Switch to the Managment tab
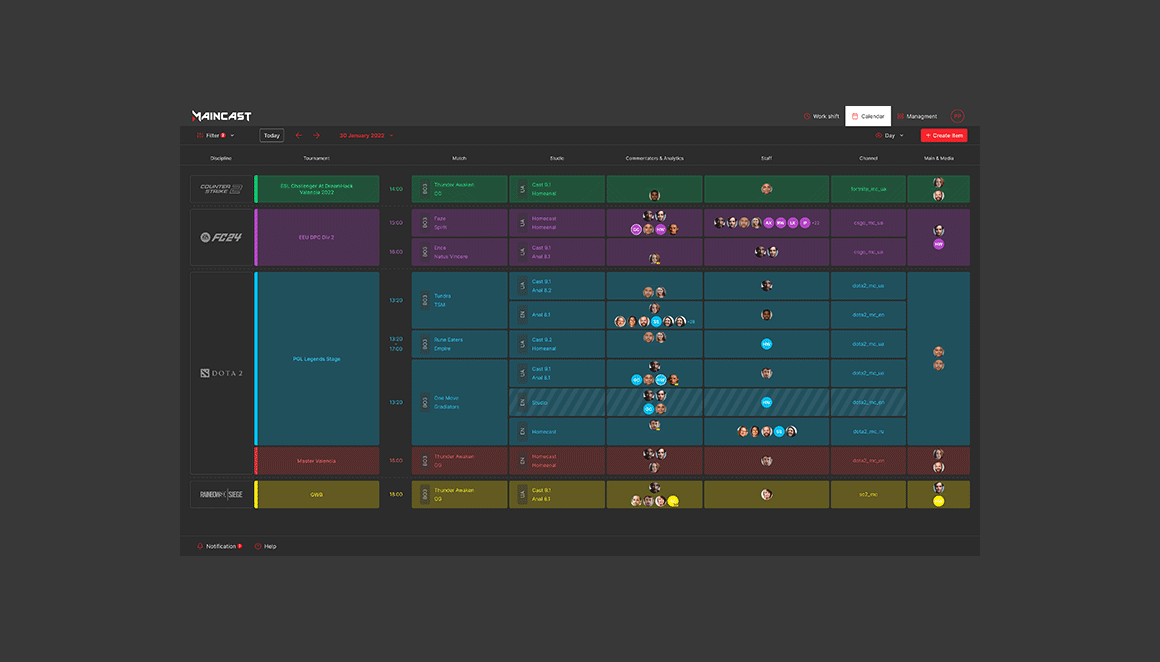1160x662 pixels. pyautogui.click(x=917, y=116)
